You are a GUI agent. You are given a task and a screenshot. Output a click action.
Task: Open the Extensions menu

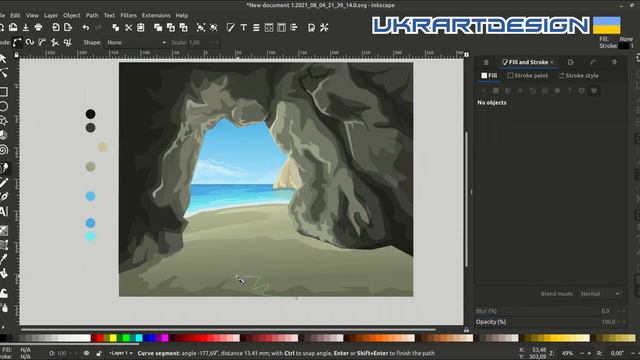pyautogui.click(x=156, y=15)
